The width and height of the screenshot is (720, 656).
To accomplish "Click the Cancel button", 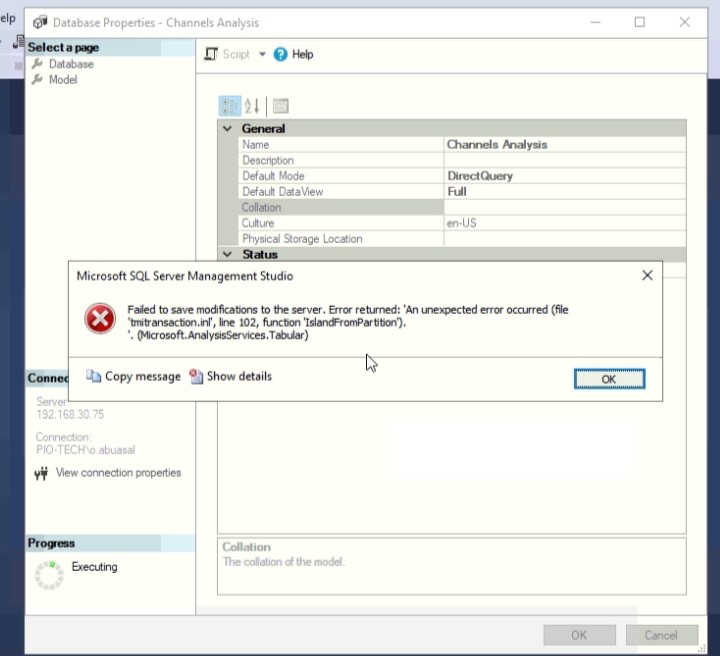I will pyautogui.click(x=662, y=635).
